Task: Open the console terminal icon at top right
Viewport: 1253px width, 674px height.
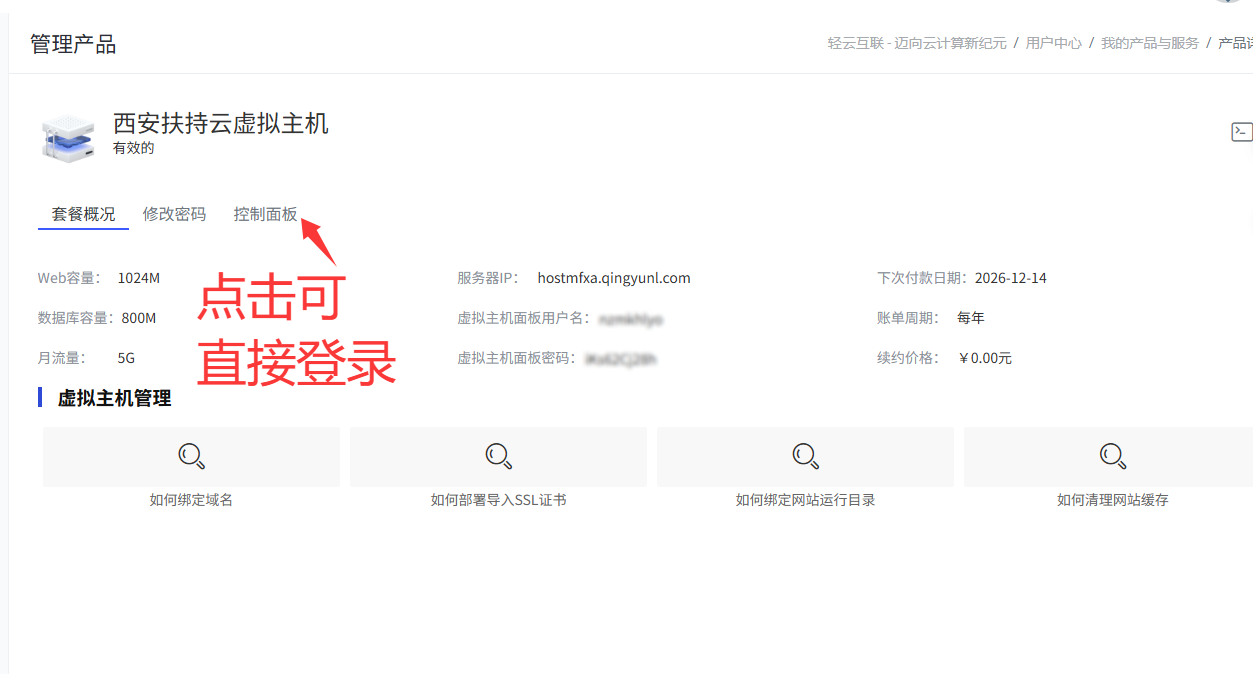Action: pos(1240,130)
